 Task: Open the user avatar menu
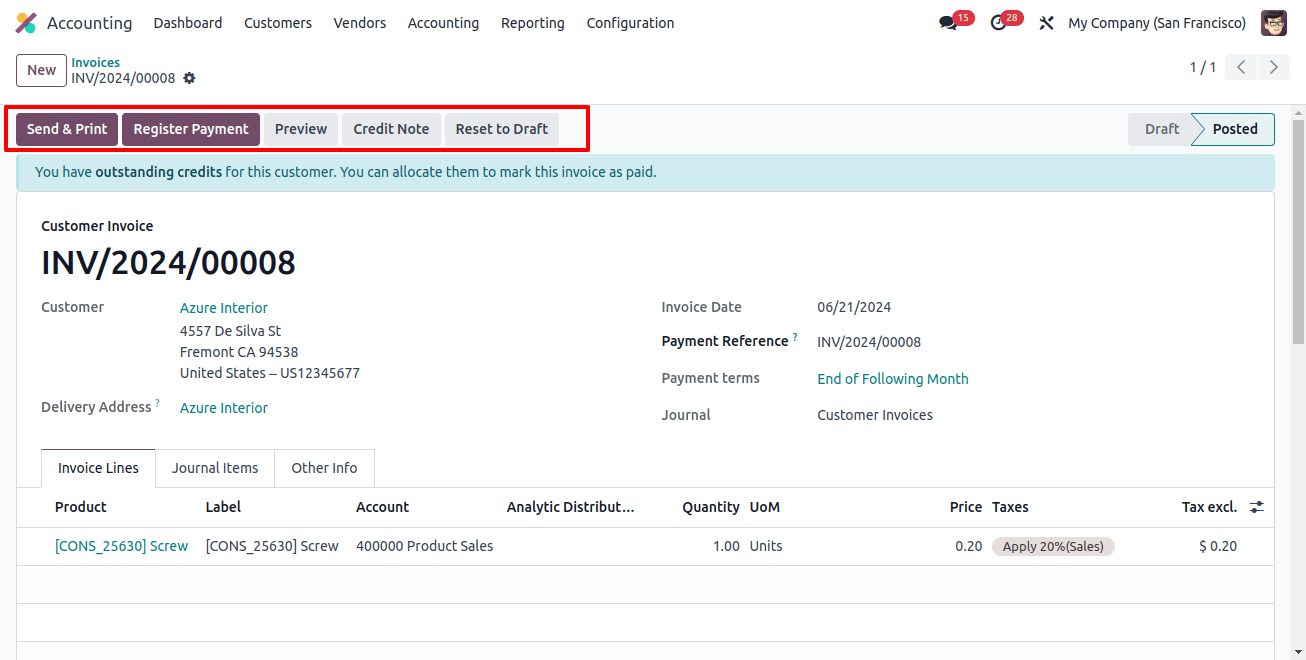[1274, 23]
